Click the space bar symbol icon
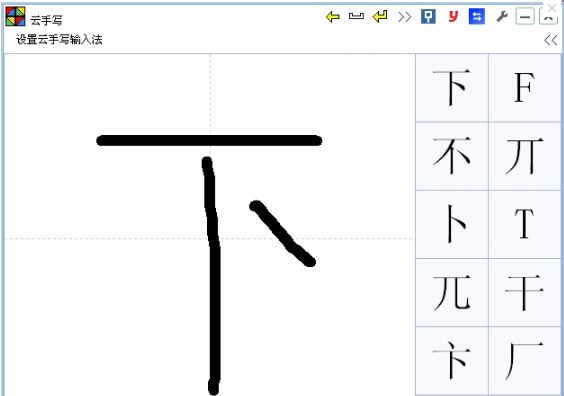This screenshot has width=564, height=396. click(x=356, y=16)
